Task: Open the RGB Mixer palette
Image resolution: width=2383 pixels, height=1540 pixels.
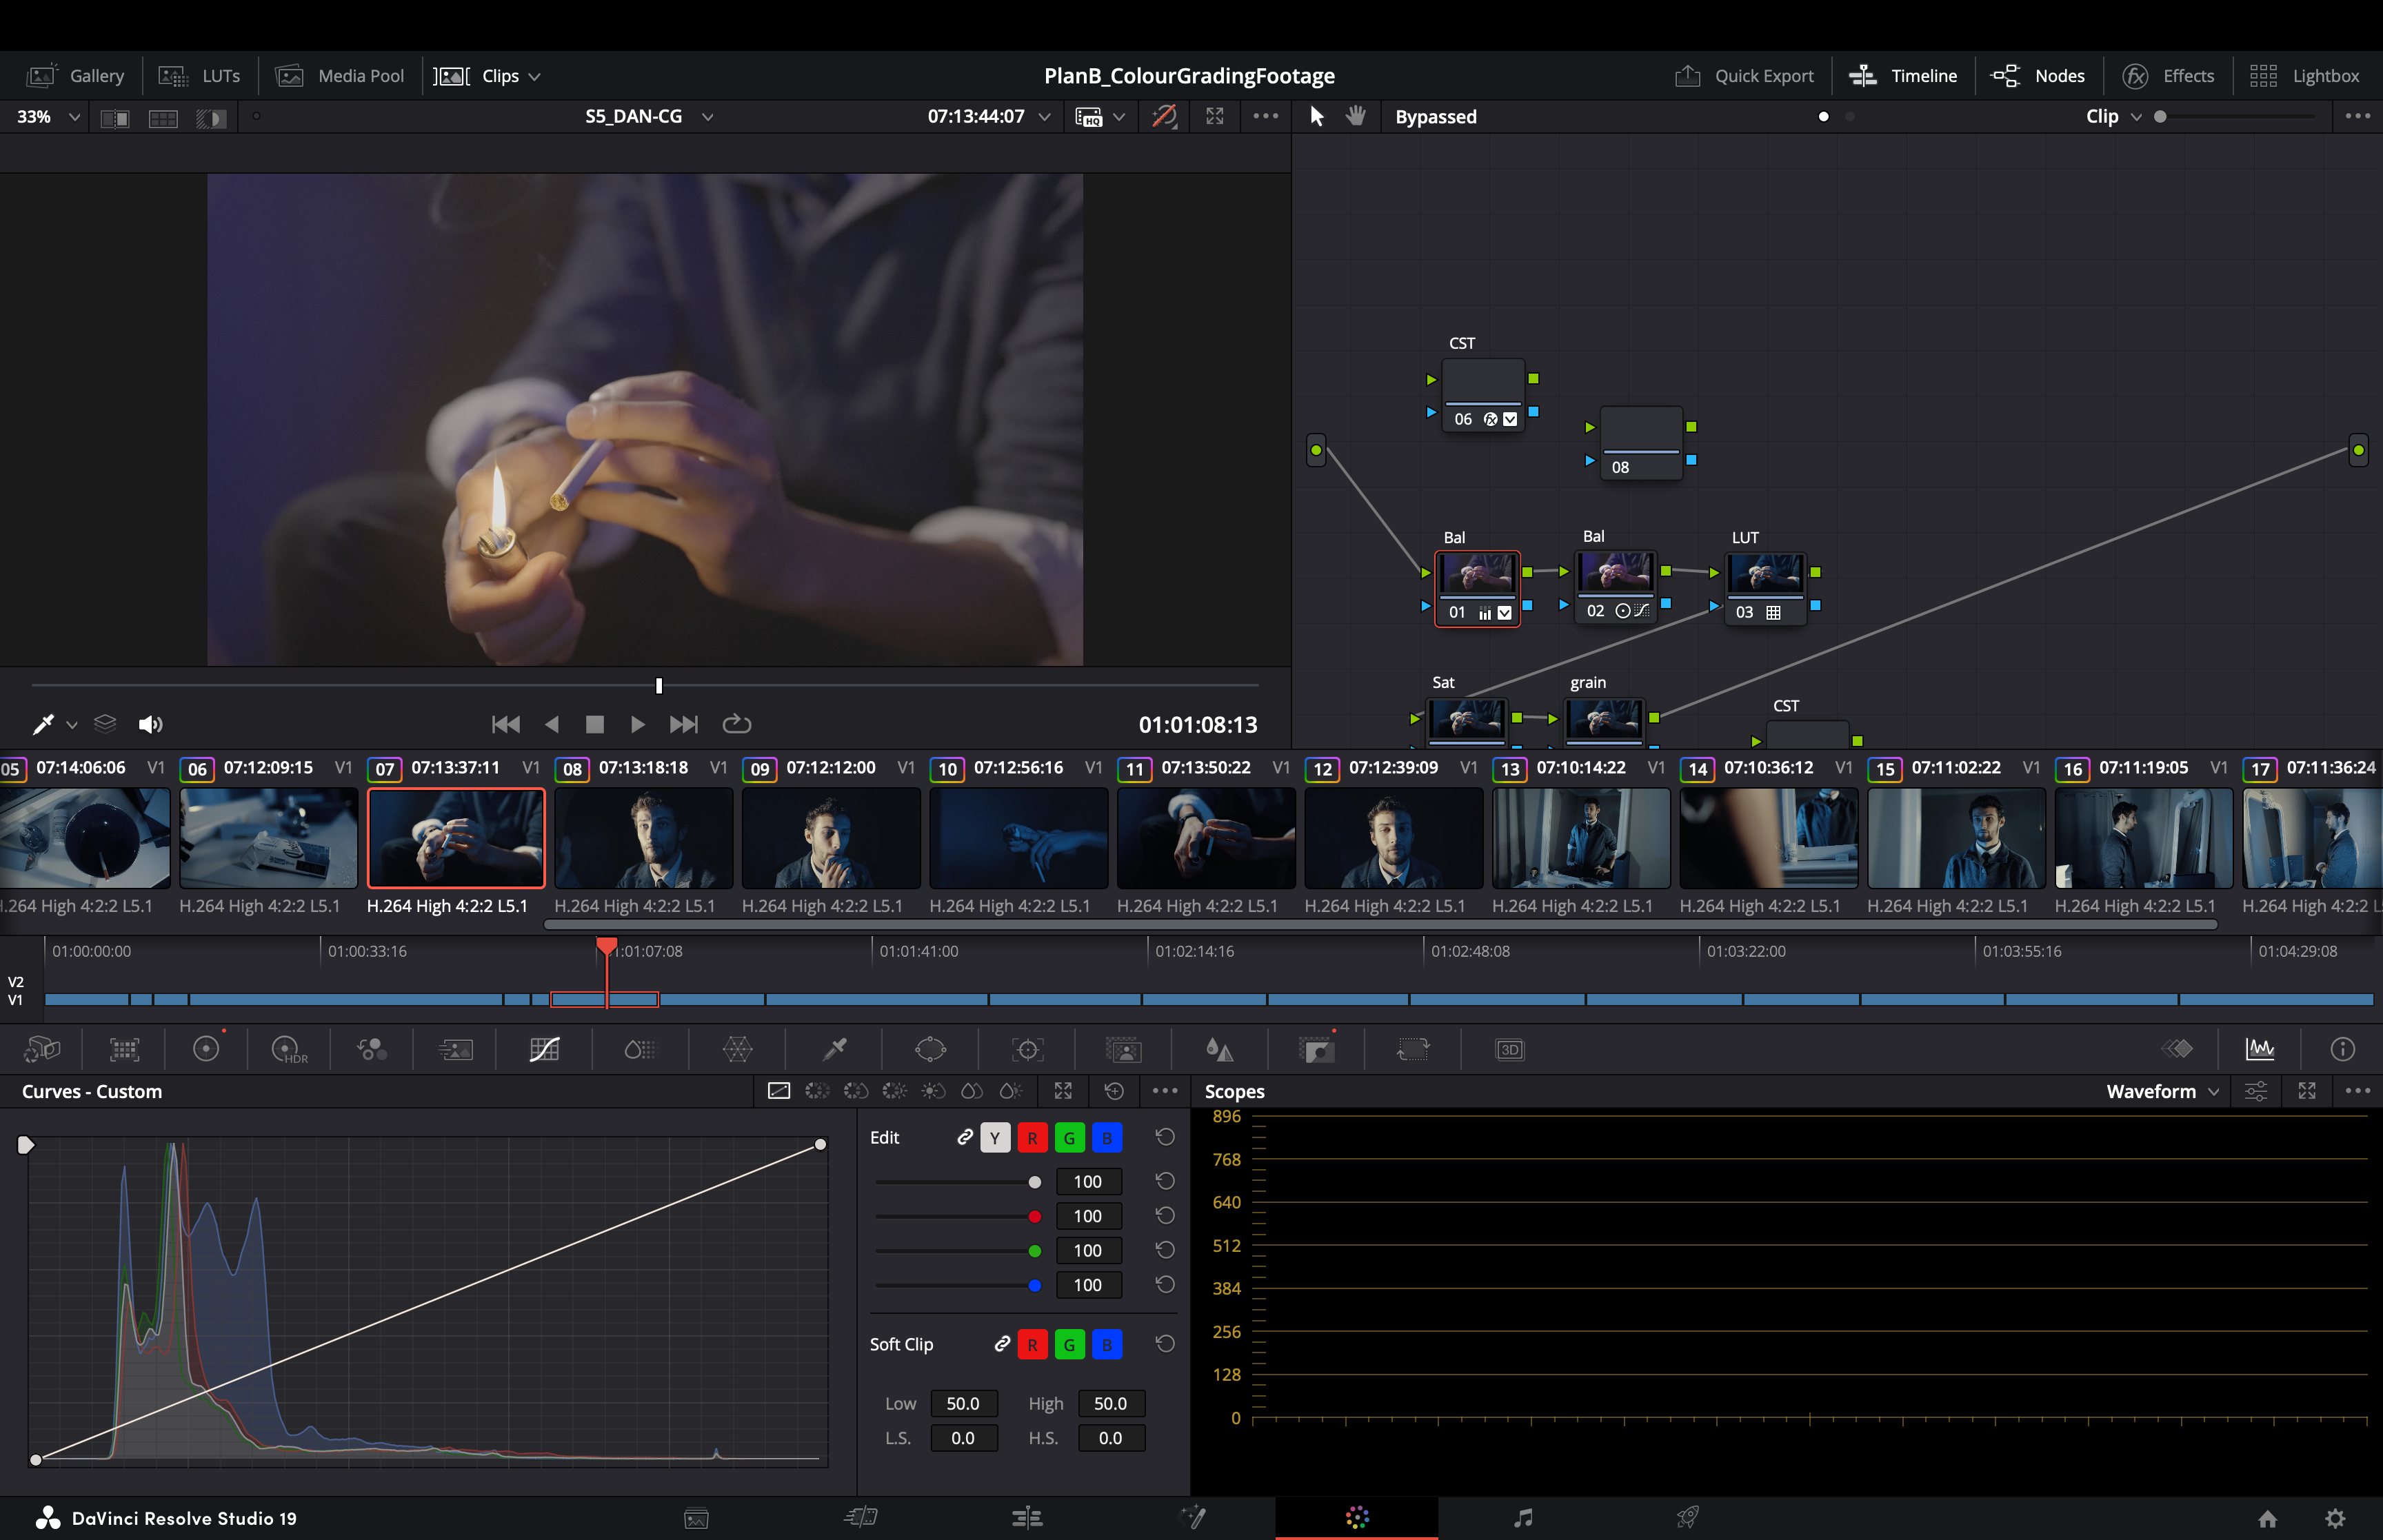Action: pos(372,1049)
